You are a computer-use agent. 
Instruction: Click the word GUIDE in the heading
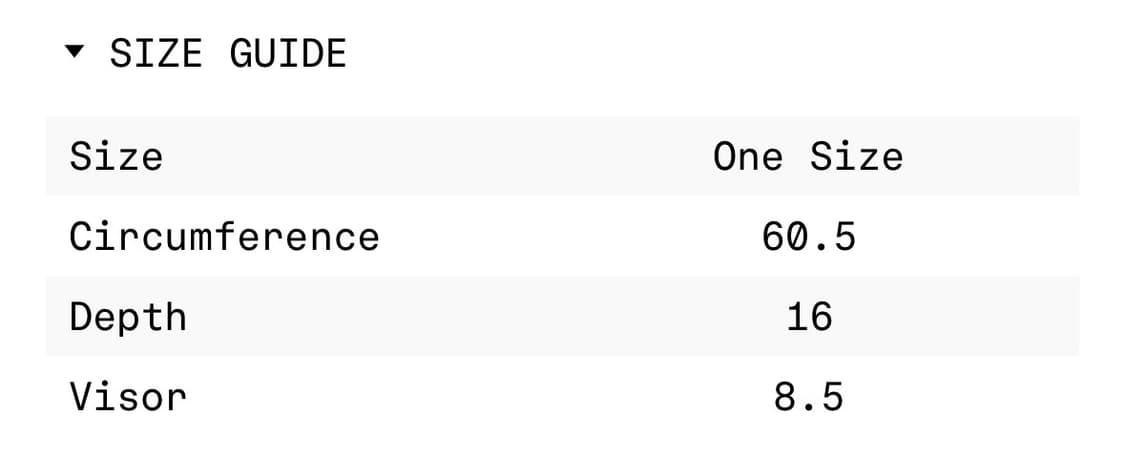pyautogui.click(x=288, y=53)
